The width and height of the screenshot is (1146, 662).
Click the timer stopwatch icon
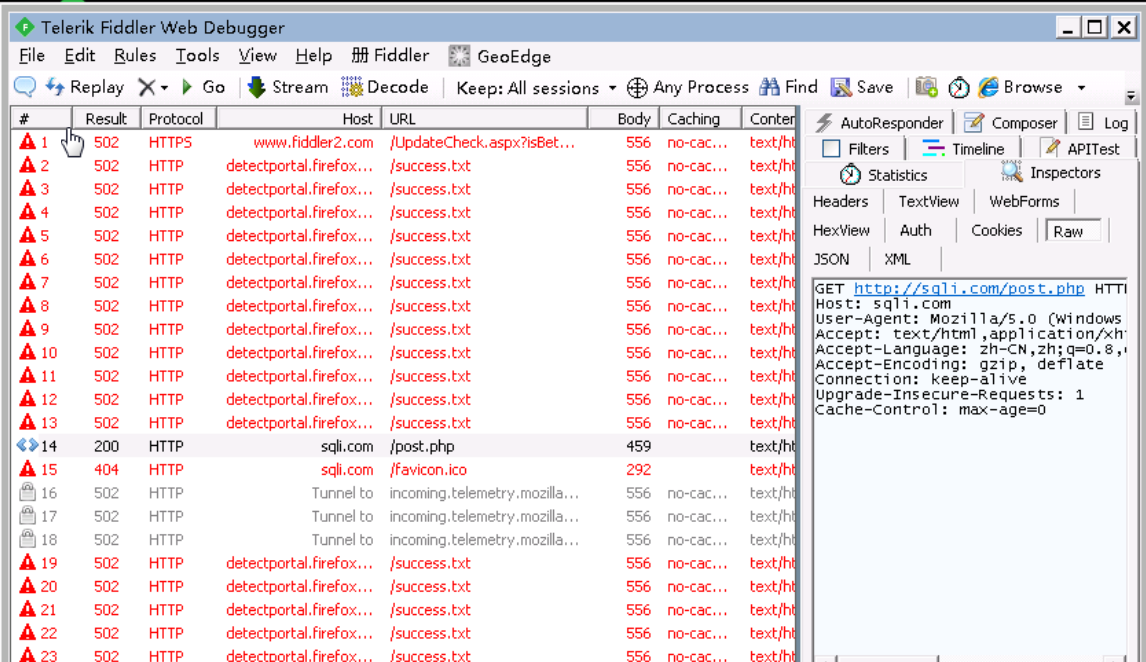[958, 88]
